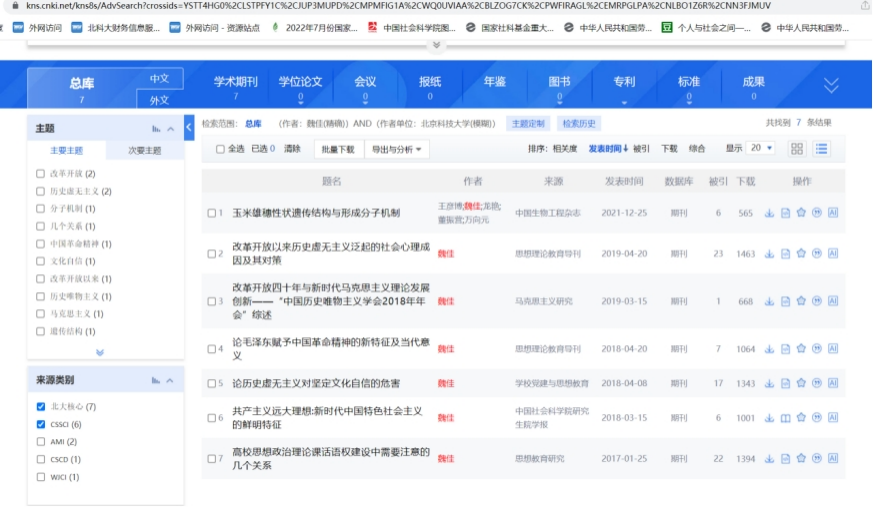Screen dimensions: 874x507
Task: Check the 全选 select-all checkbox
Action: coord(221,149)
